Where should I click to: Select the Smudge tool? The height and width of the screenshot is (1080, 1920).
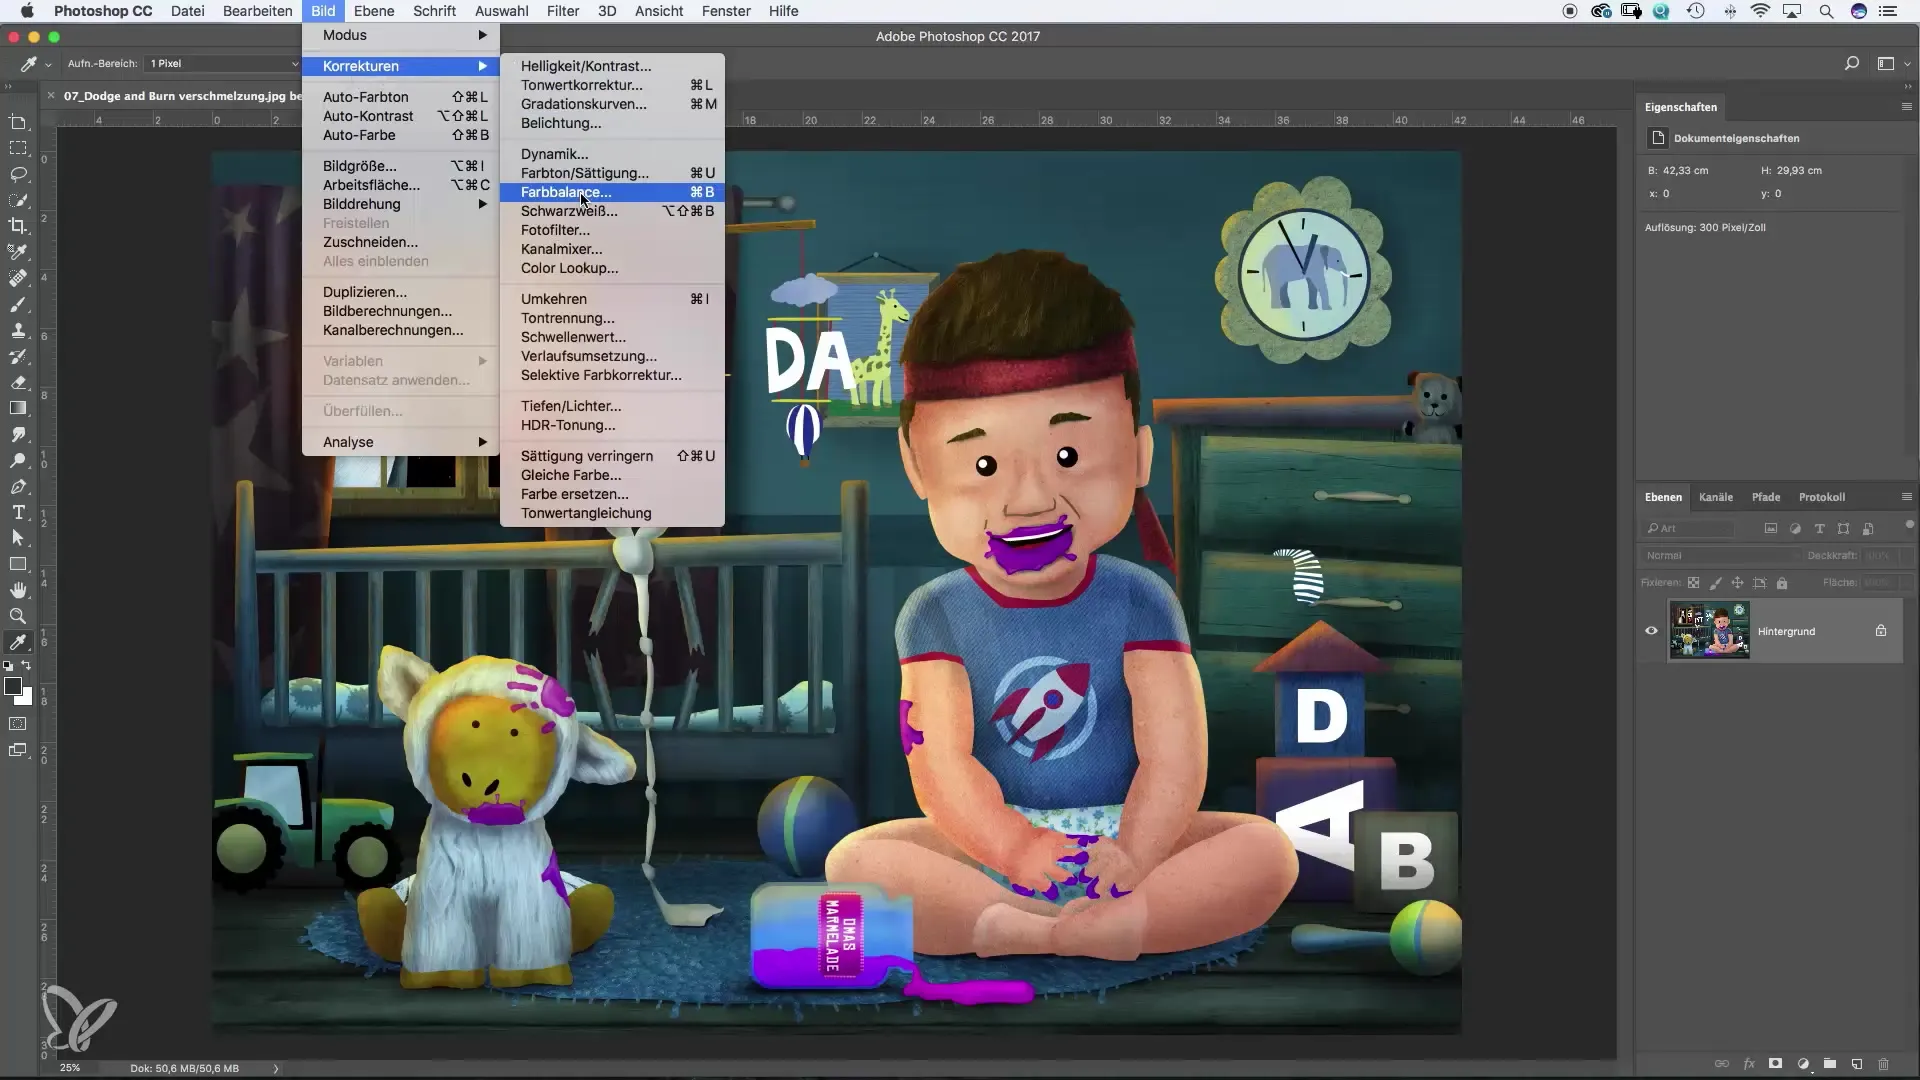pos(18,434)
